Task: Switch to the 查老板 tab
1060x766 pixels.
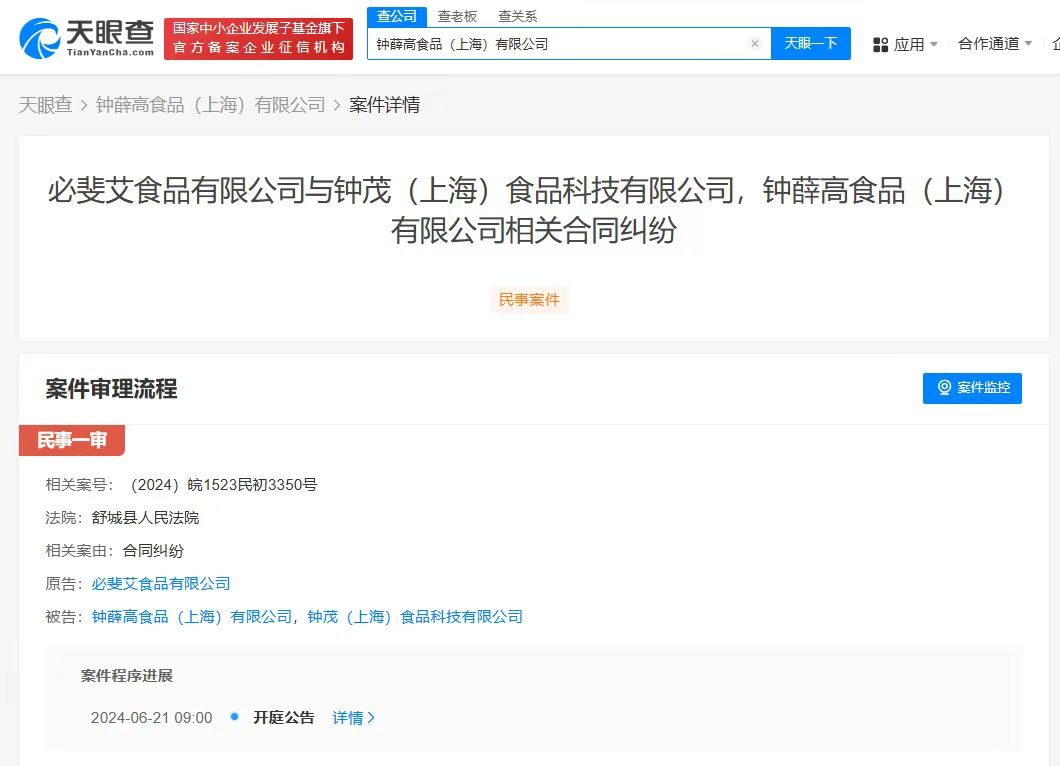Action: pyautogui.click(x=457, y=16)
